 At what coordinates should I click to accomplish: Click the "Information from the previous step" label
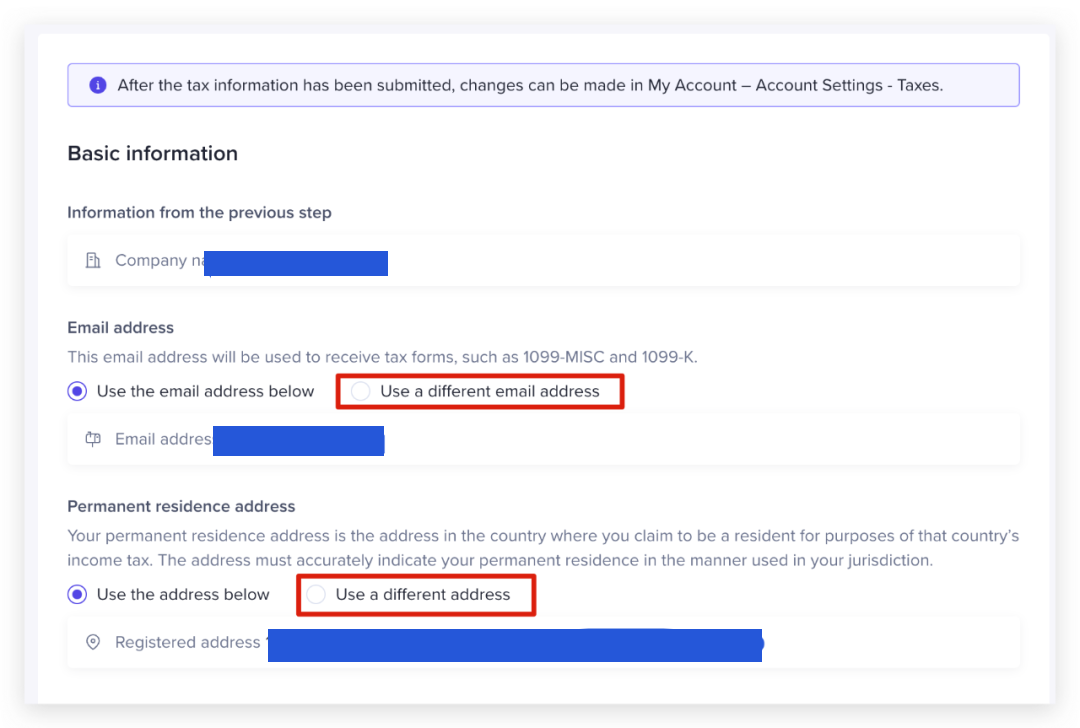199,212
